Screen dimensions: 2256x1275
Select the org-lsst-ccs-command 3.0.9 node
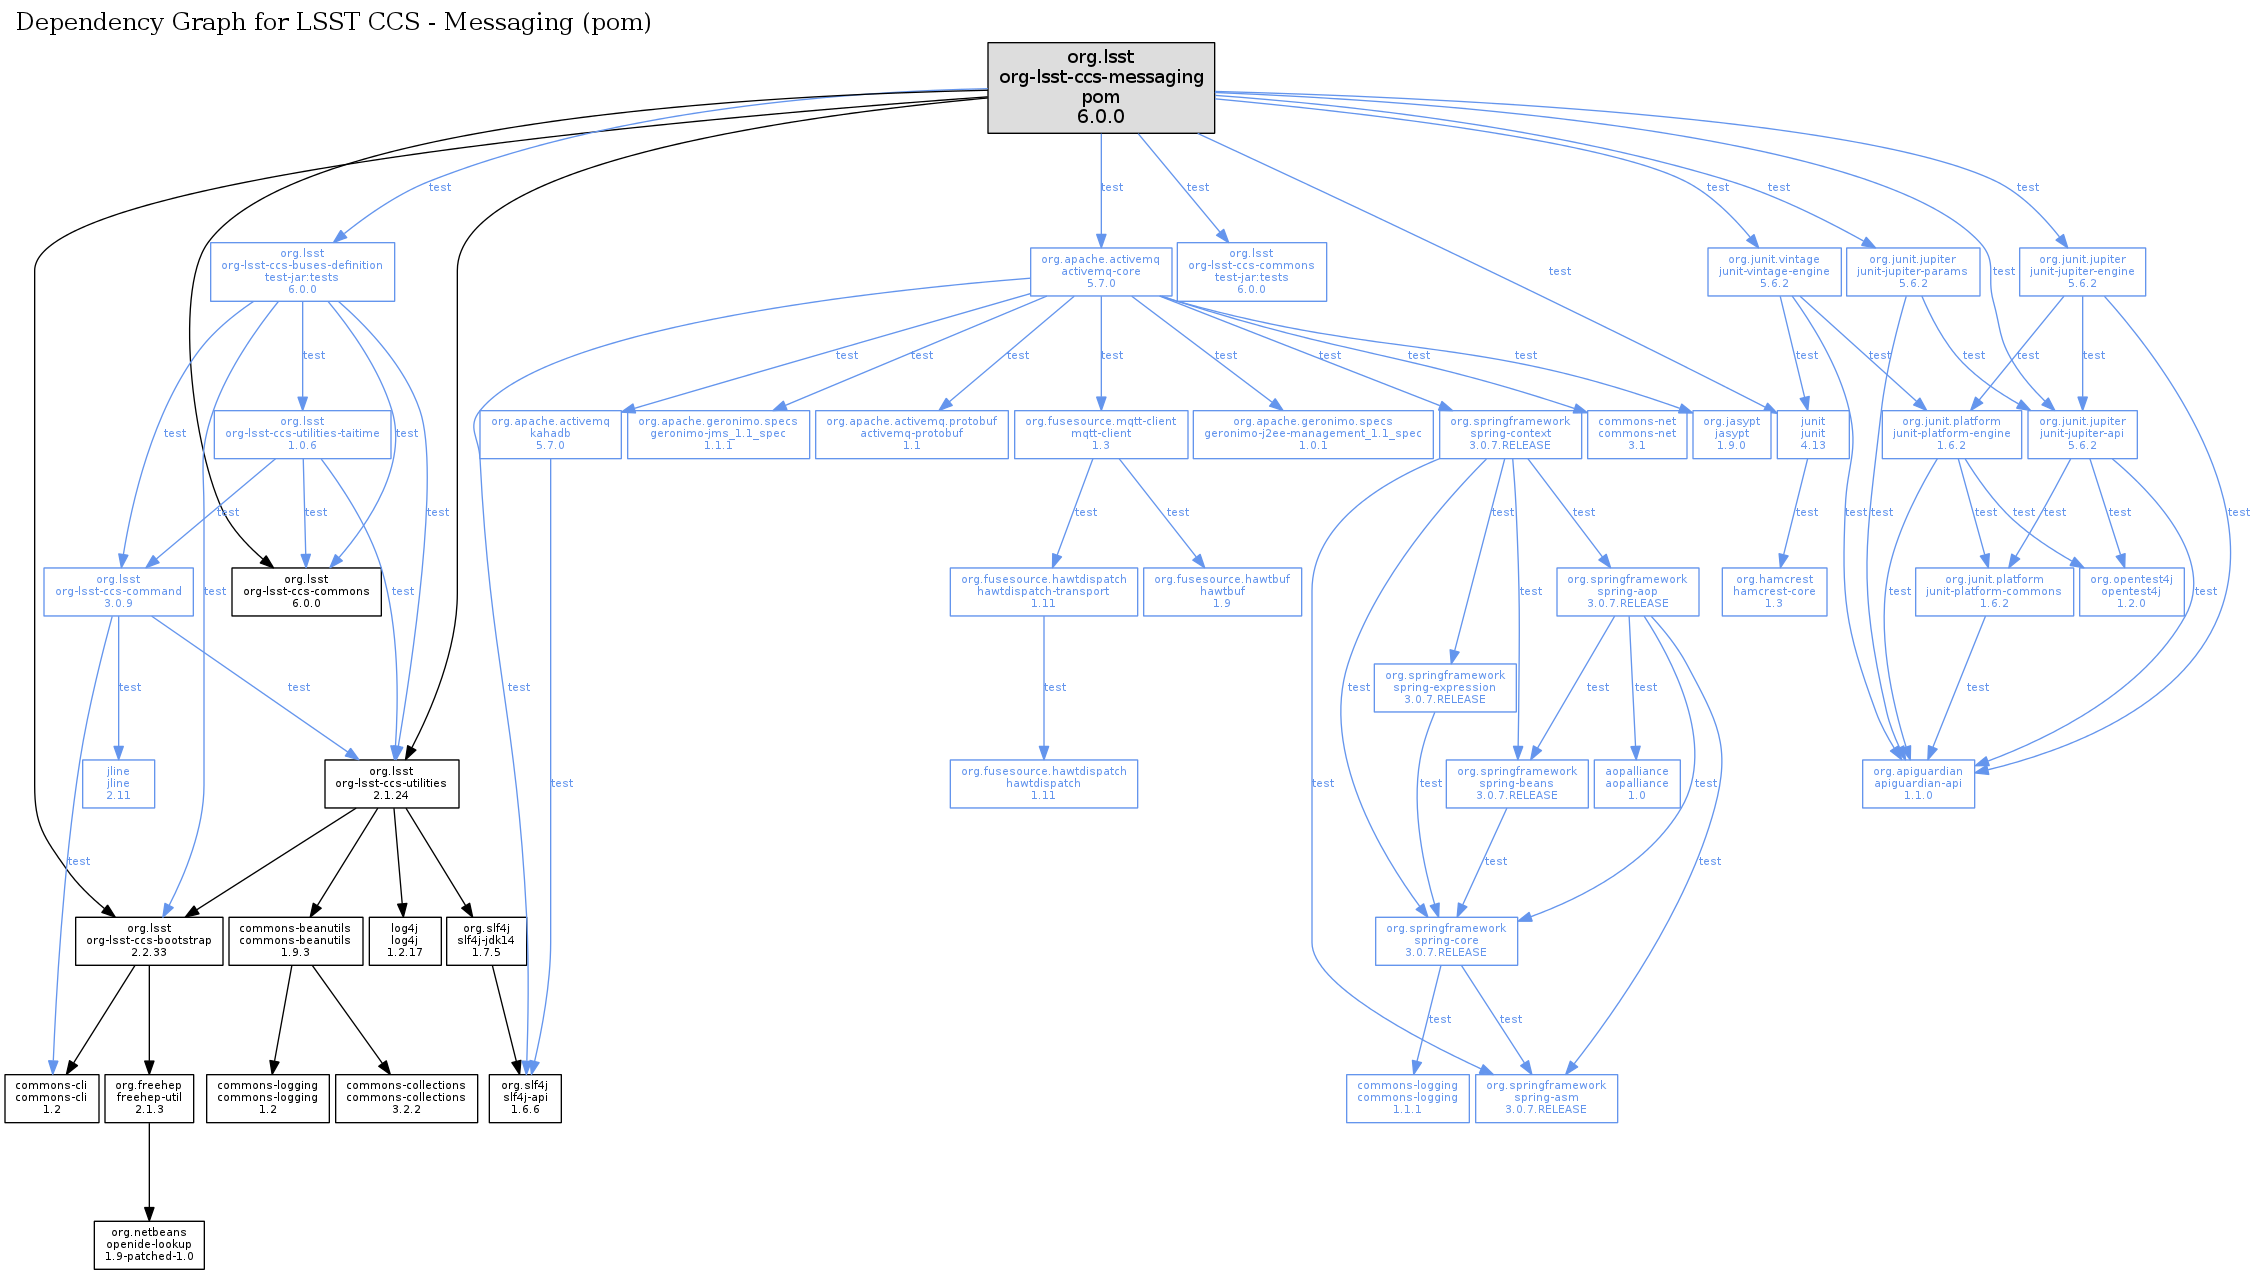pos(118,591)
